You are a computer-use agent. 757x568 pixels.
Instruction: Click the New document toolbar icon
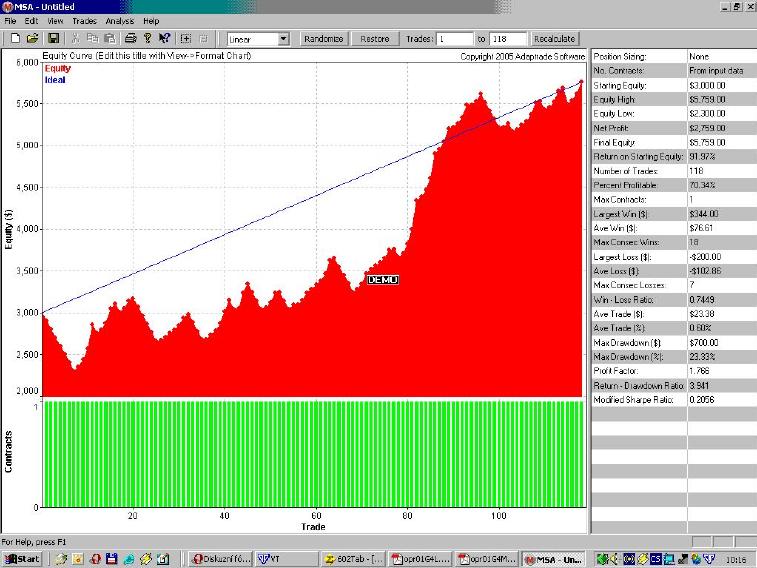[x=15, y=39]
